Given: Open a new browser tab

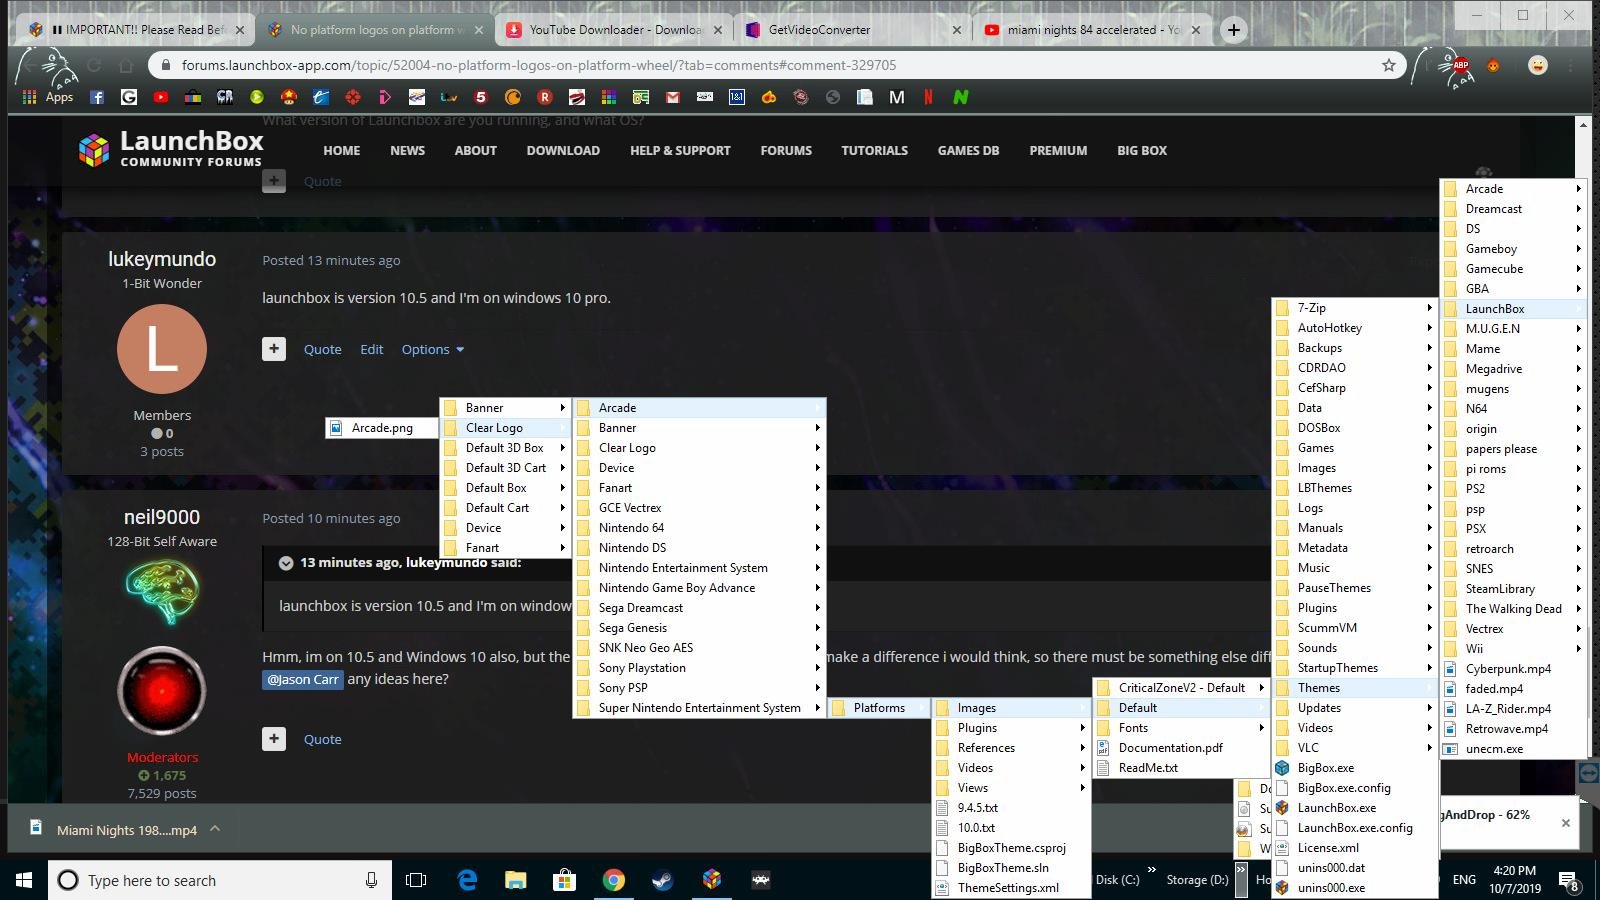Looking at the screenshot, I should pyautogui.click(x=1234, y=30).
